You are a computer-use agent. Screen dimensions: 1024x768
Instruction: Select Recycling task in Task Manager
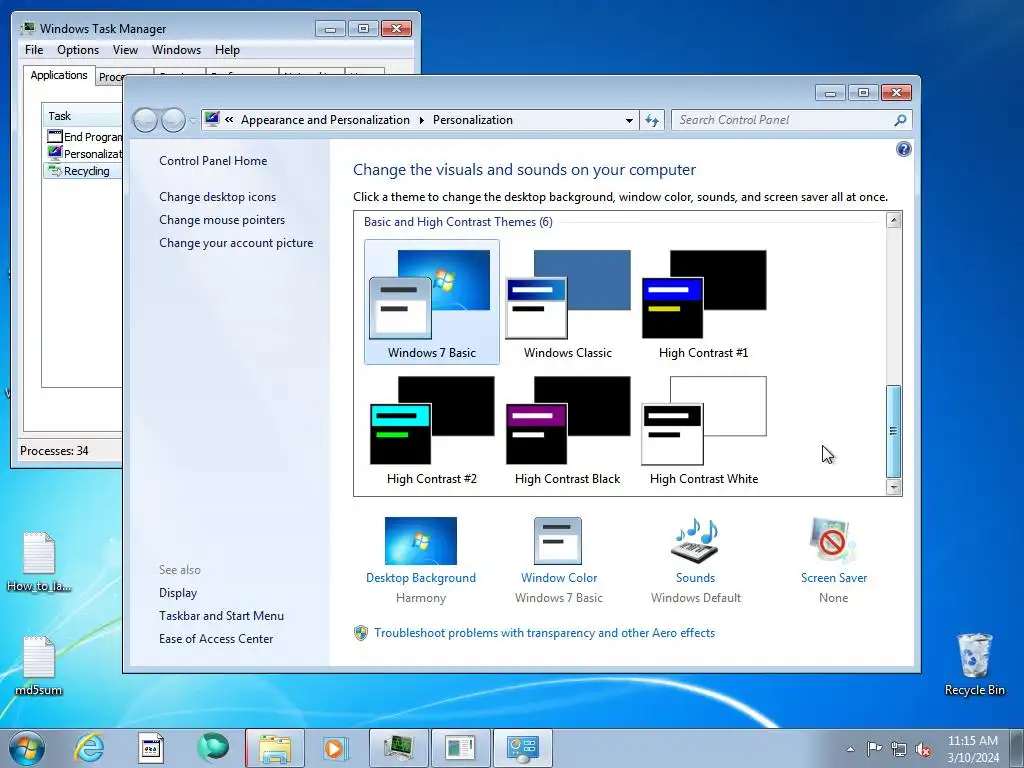(84, 171)
